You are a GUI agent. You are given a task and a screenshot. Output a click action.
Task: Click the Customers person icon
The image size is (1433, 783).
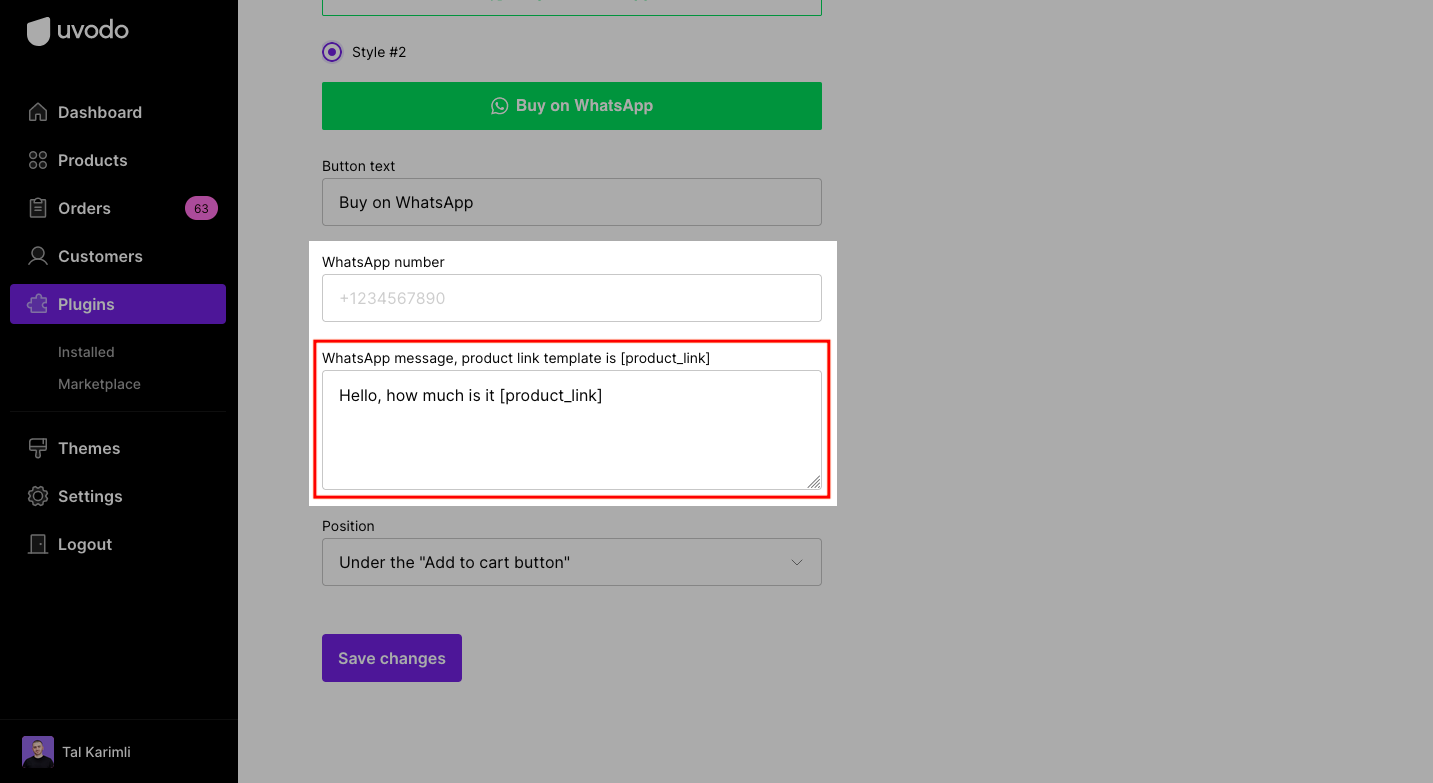38,256
